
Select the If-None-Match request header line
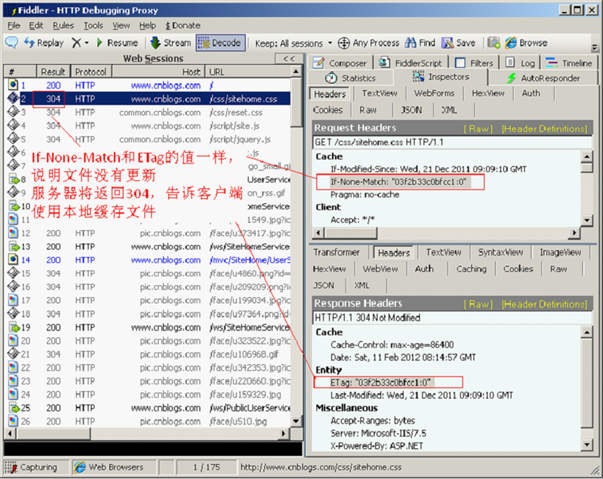tap(398, 182)
